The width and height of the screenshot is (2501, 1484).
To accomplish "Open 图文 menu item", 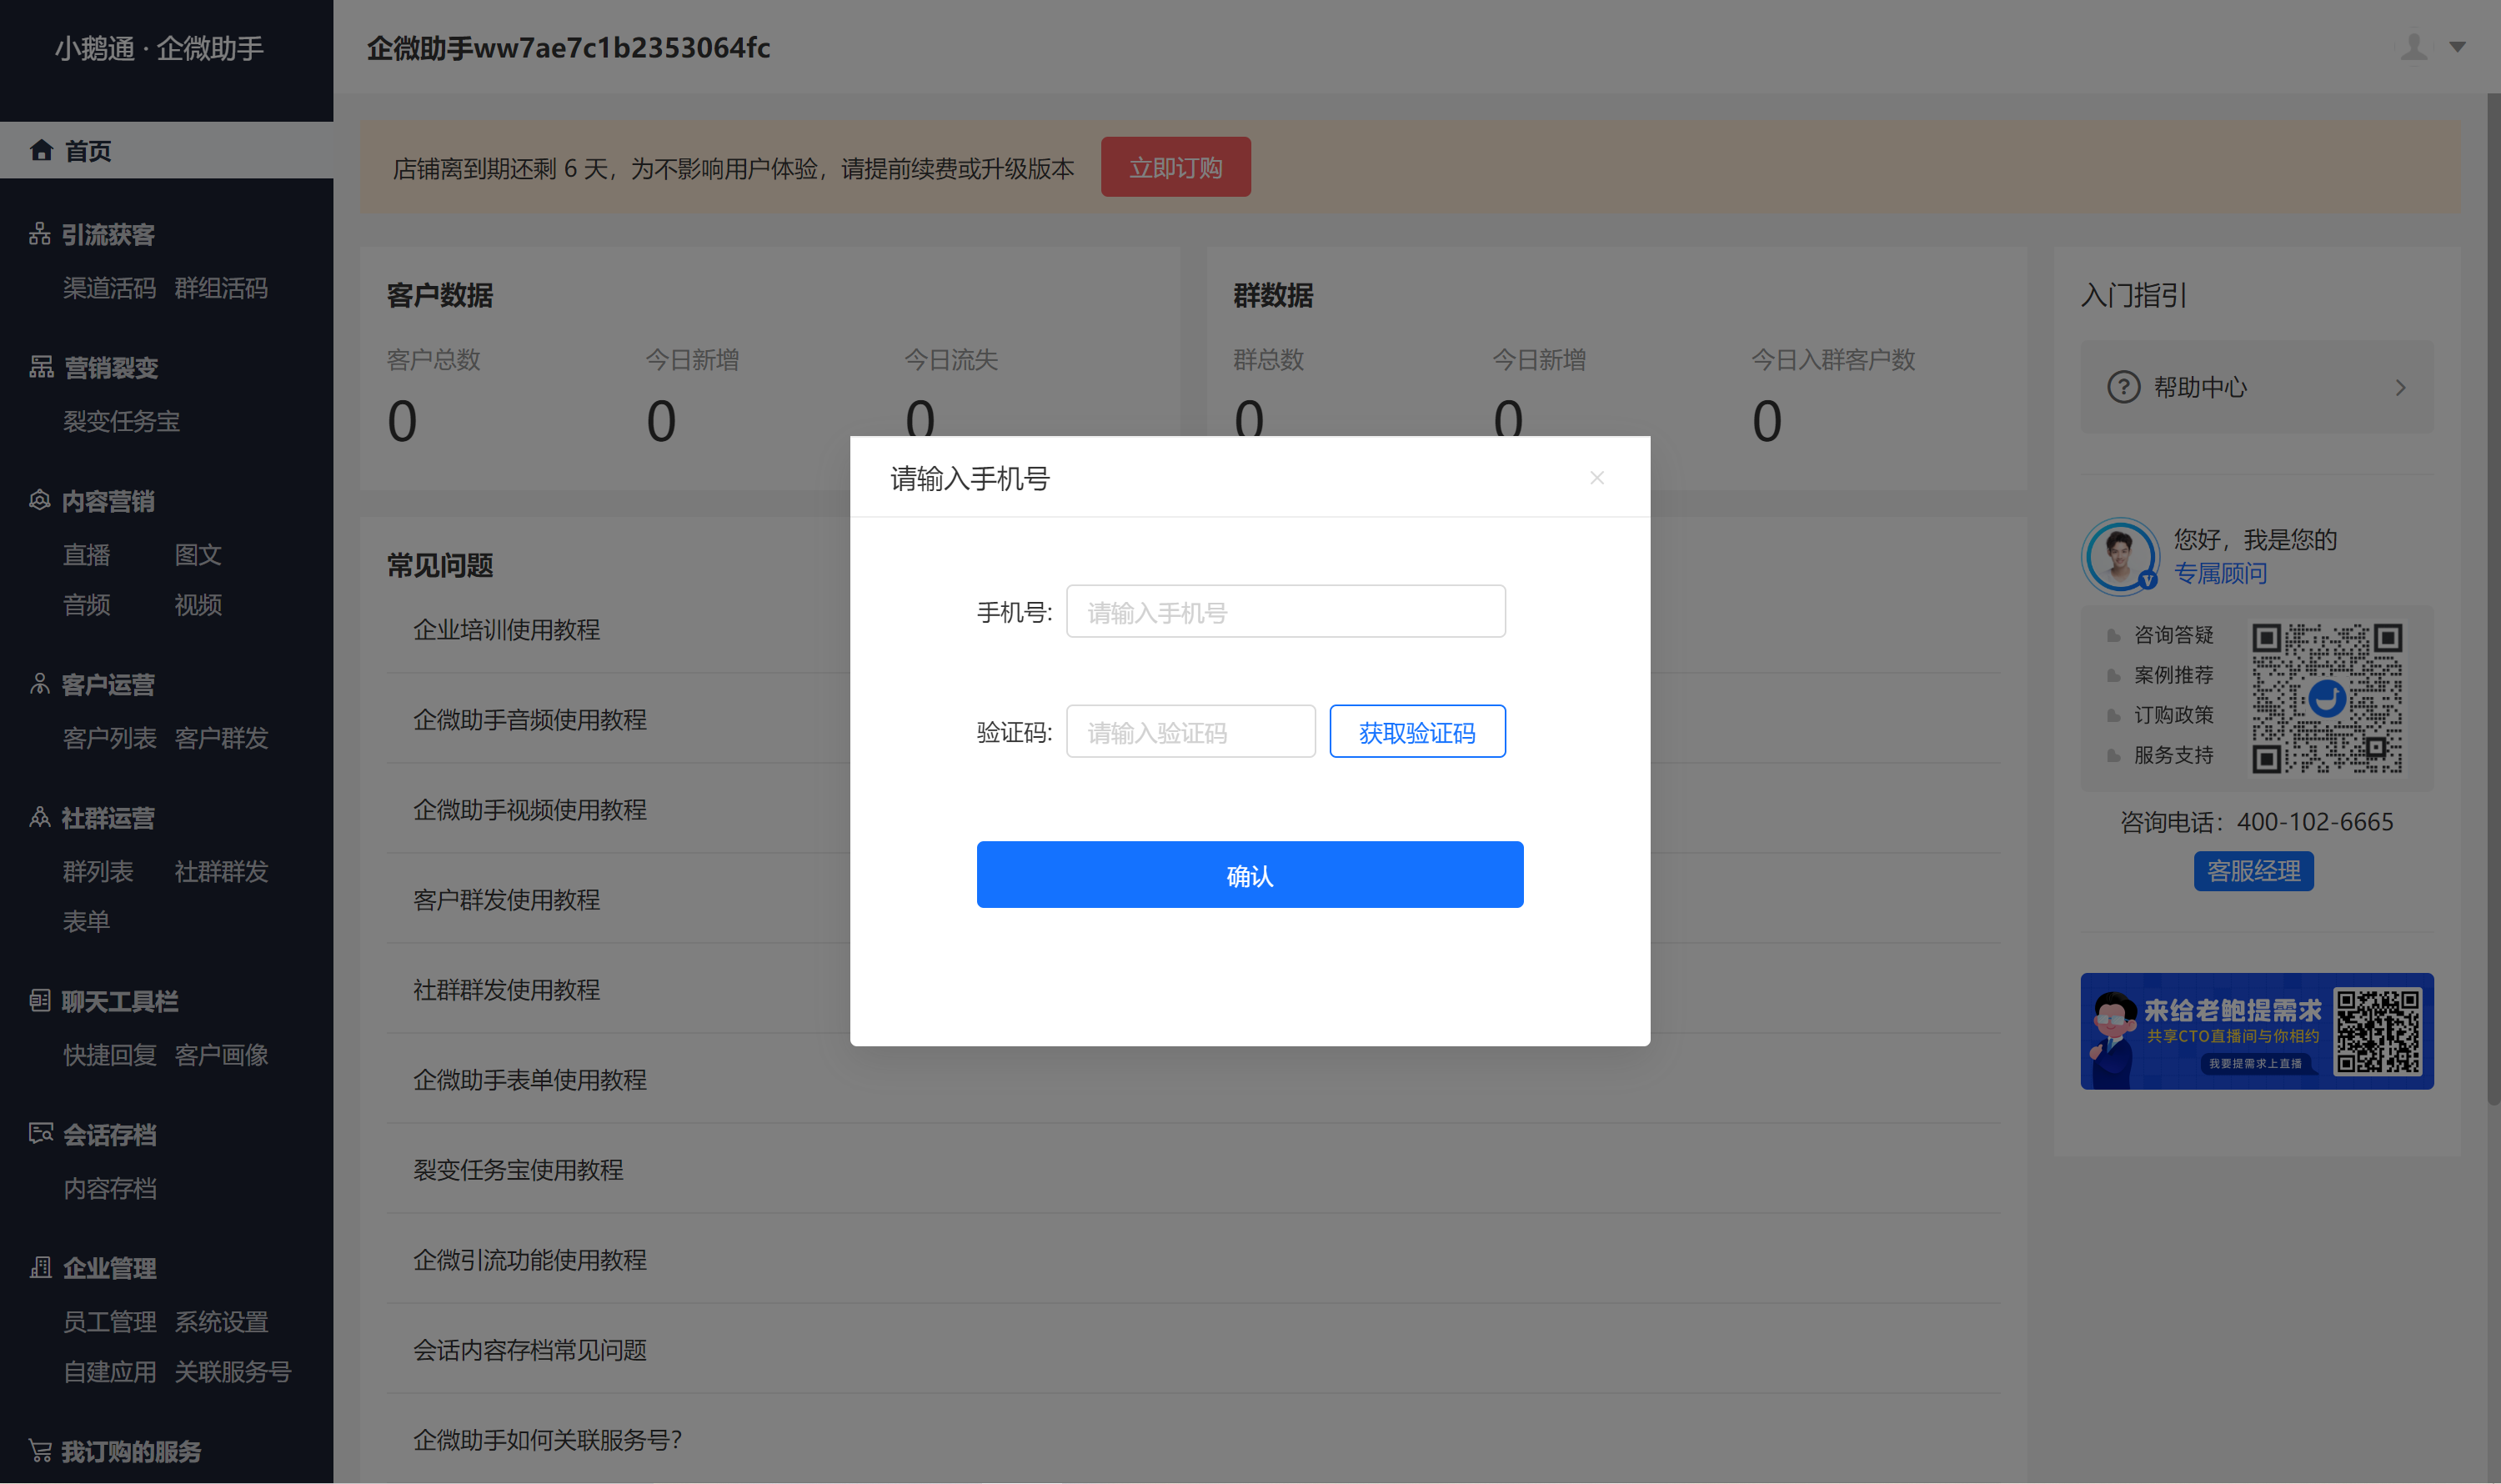I will click(198, 555).
